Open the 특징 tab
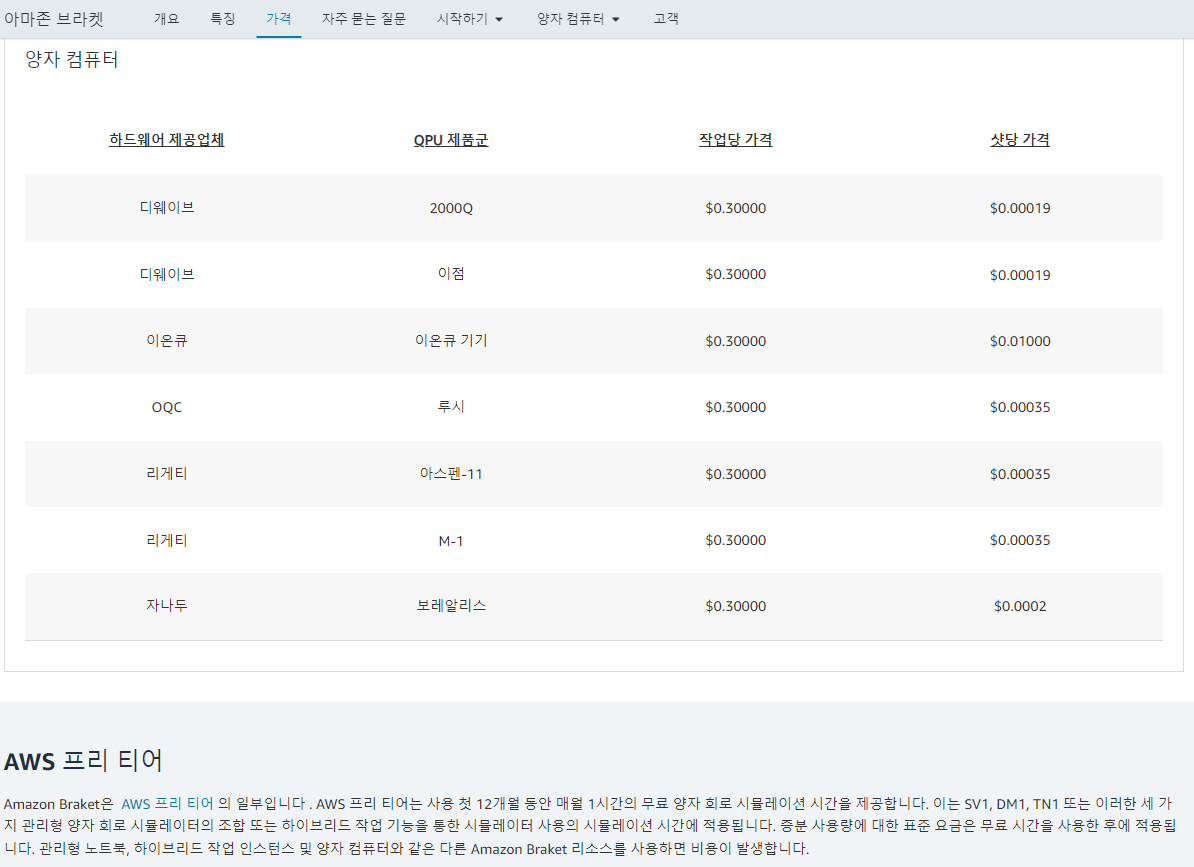 tap(222, 18)
